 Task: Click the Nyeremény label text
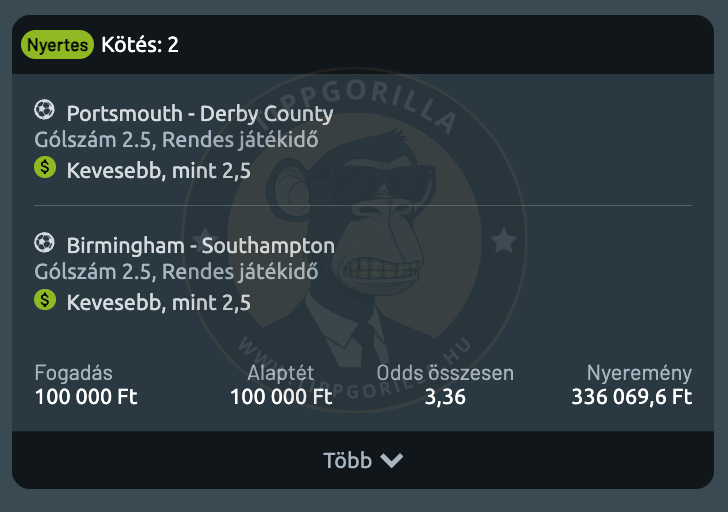(x=639, y=373)
